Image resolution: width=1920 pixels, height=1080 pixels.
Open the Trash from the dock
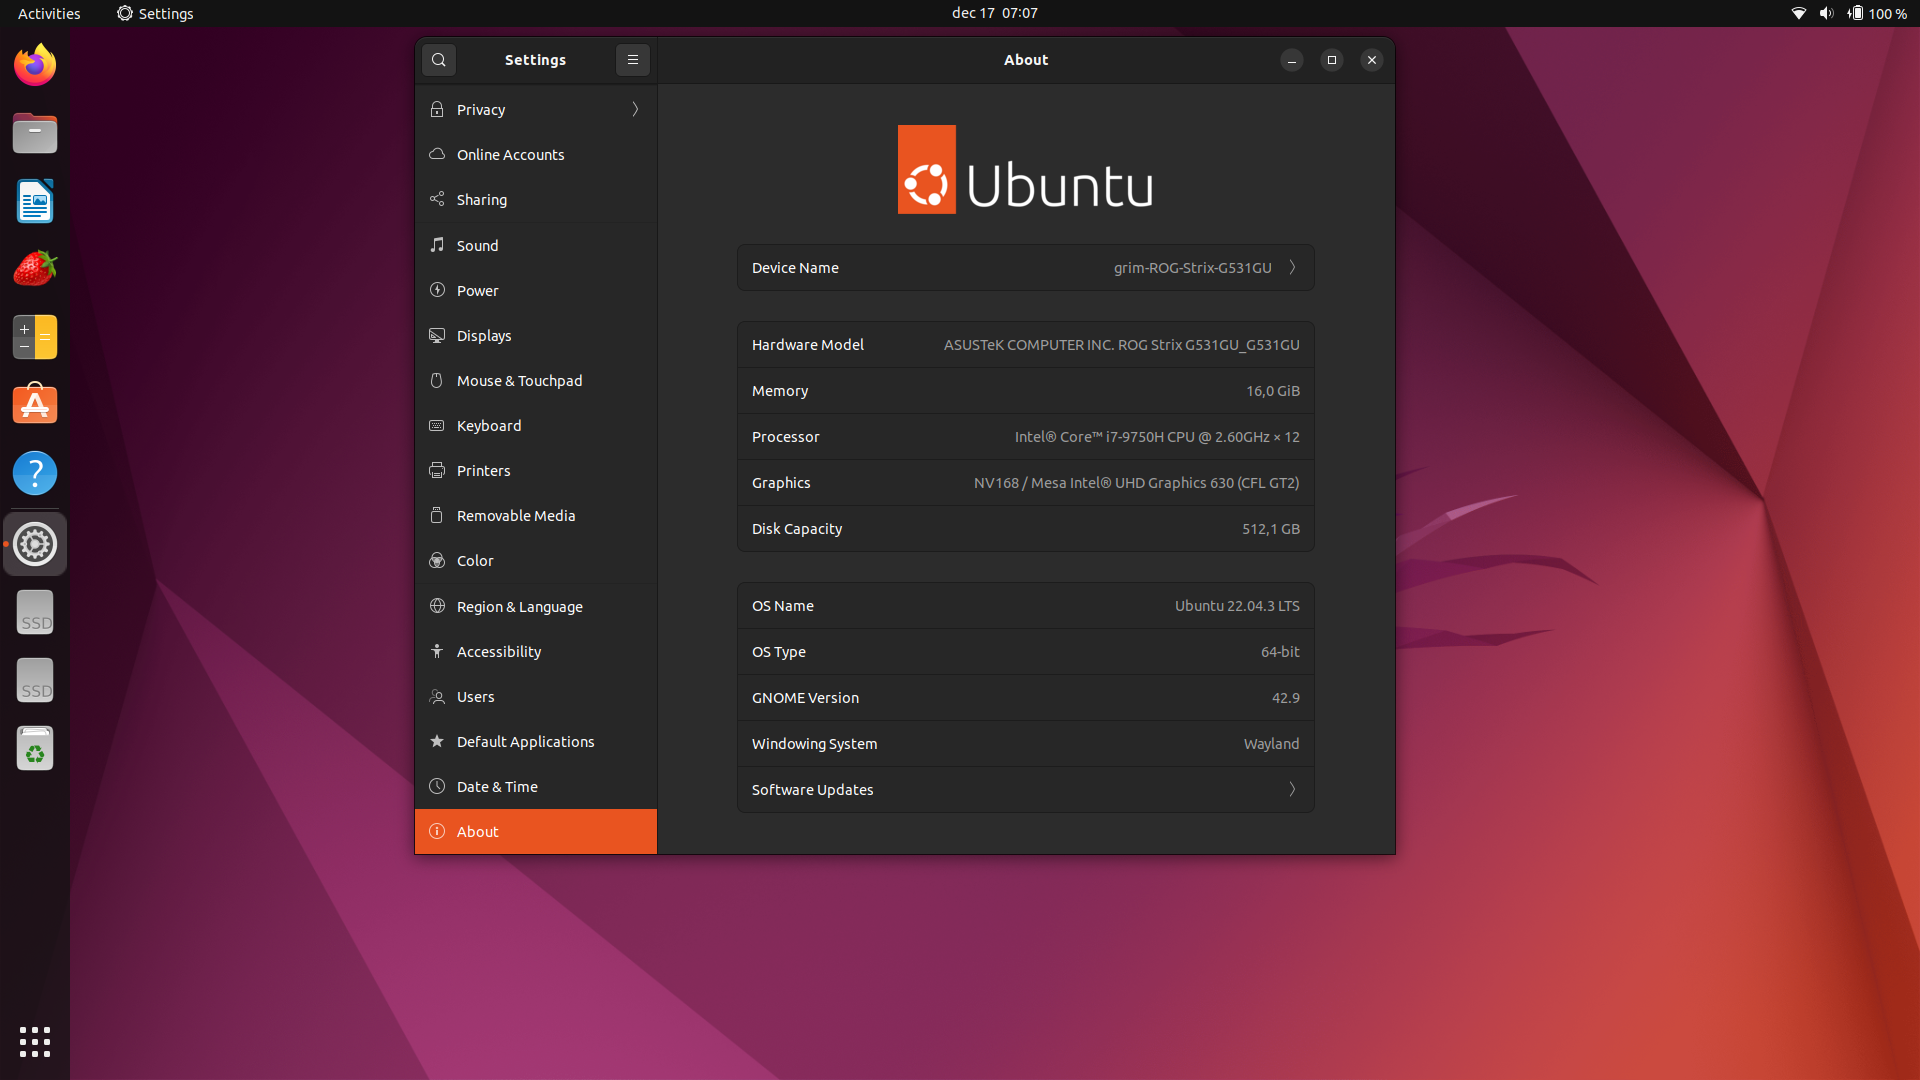(x=35, y=749)
